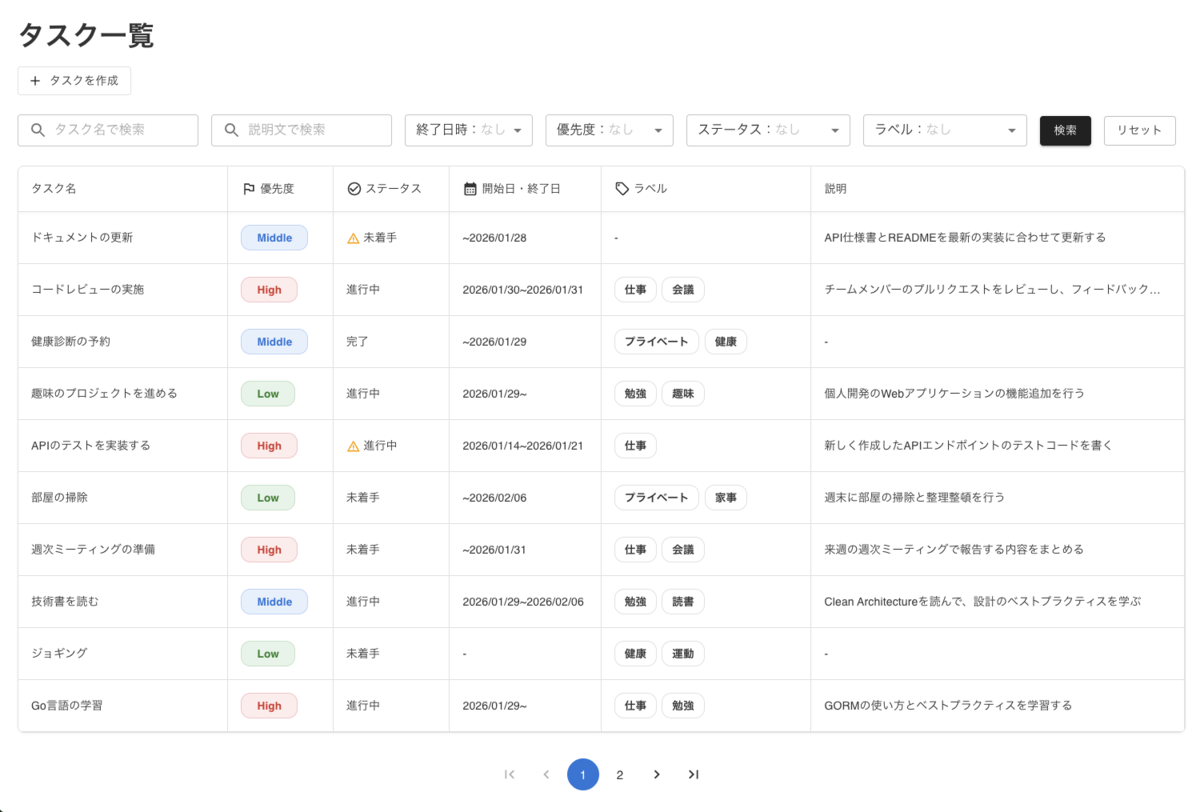This screenshot has height=812, width=1200.
Task: Go to first page of pagination
Action: click(x=510, y=774)
